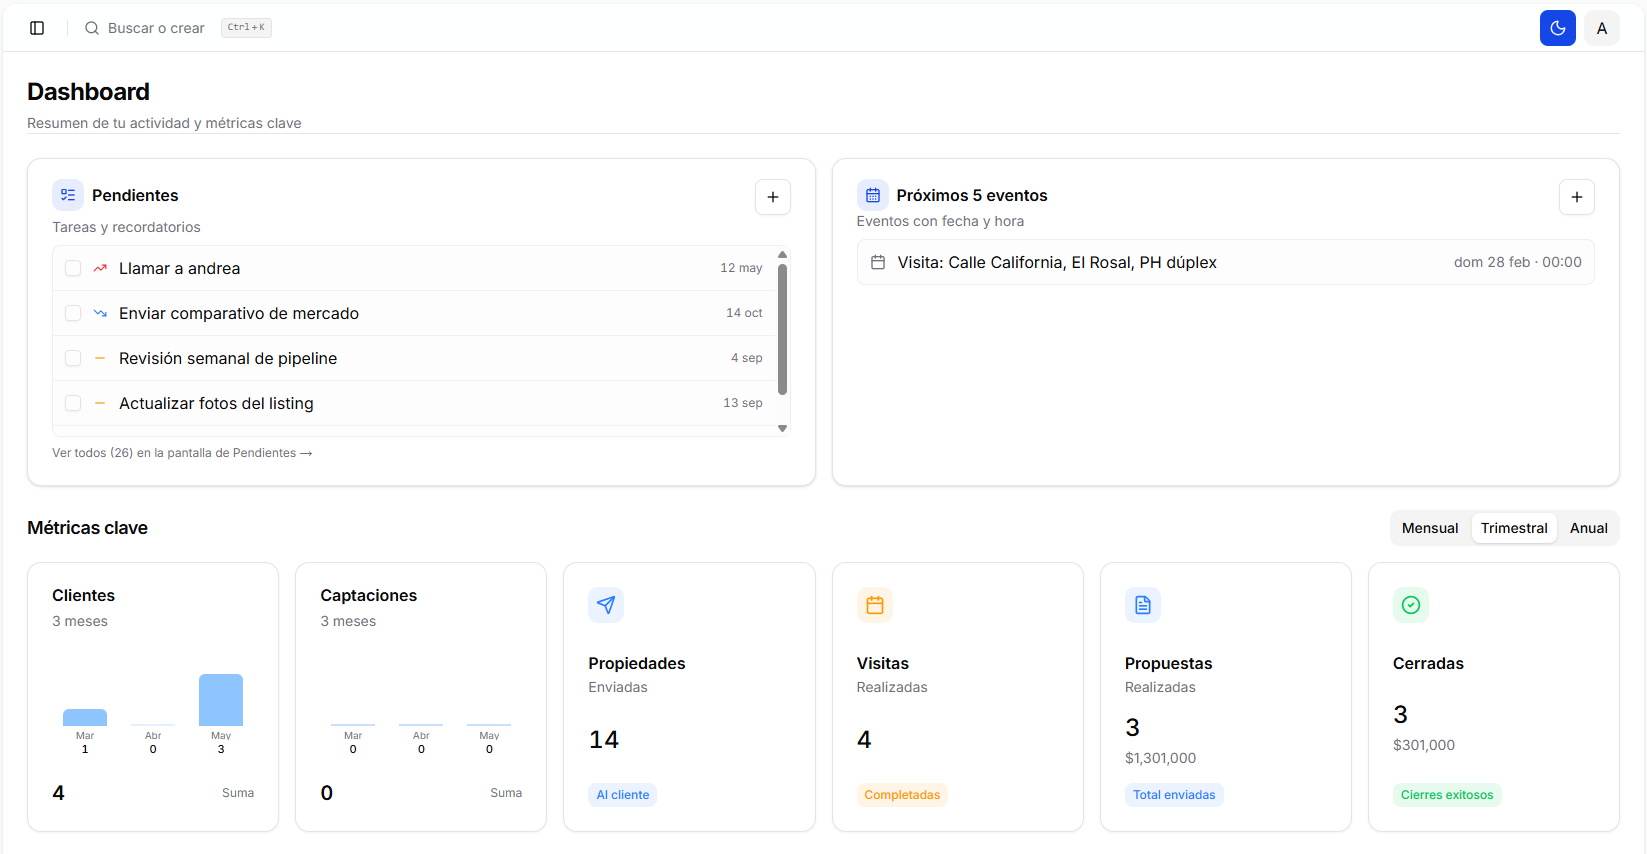The image size is (1647, 854).
Task: Check off 'Enviar comparativo de mercado' task
Action: [73, 313]
